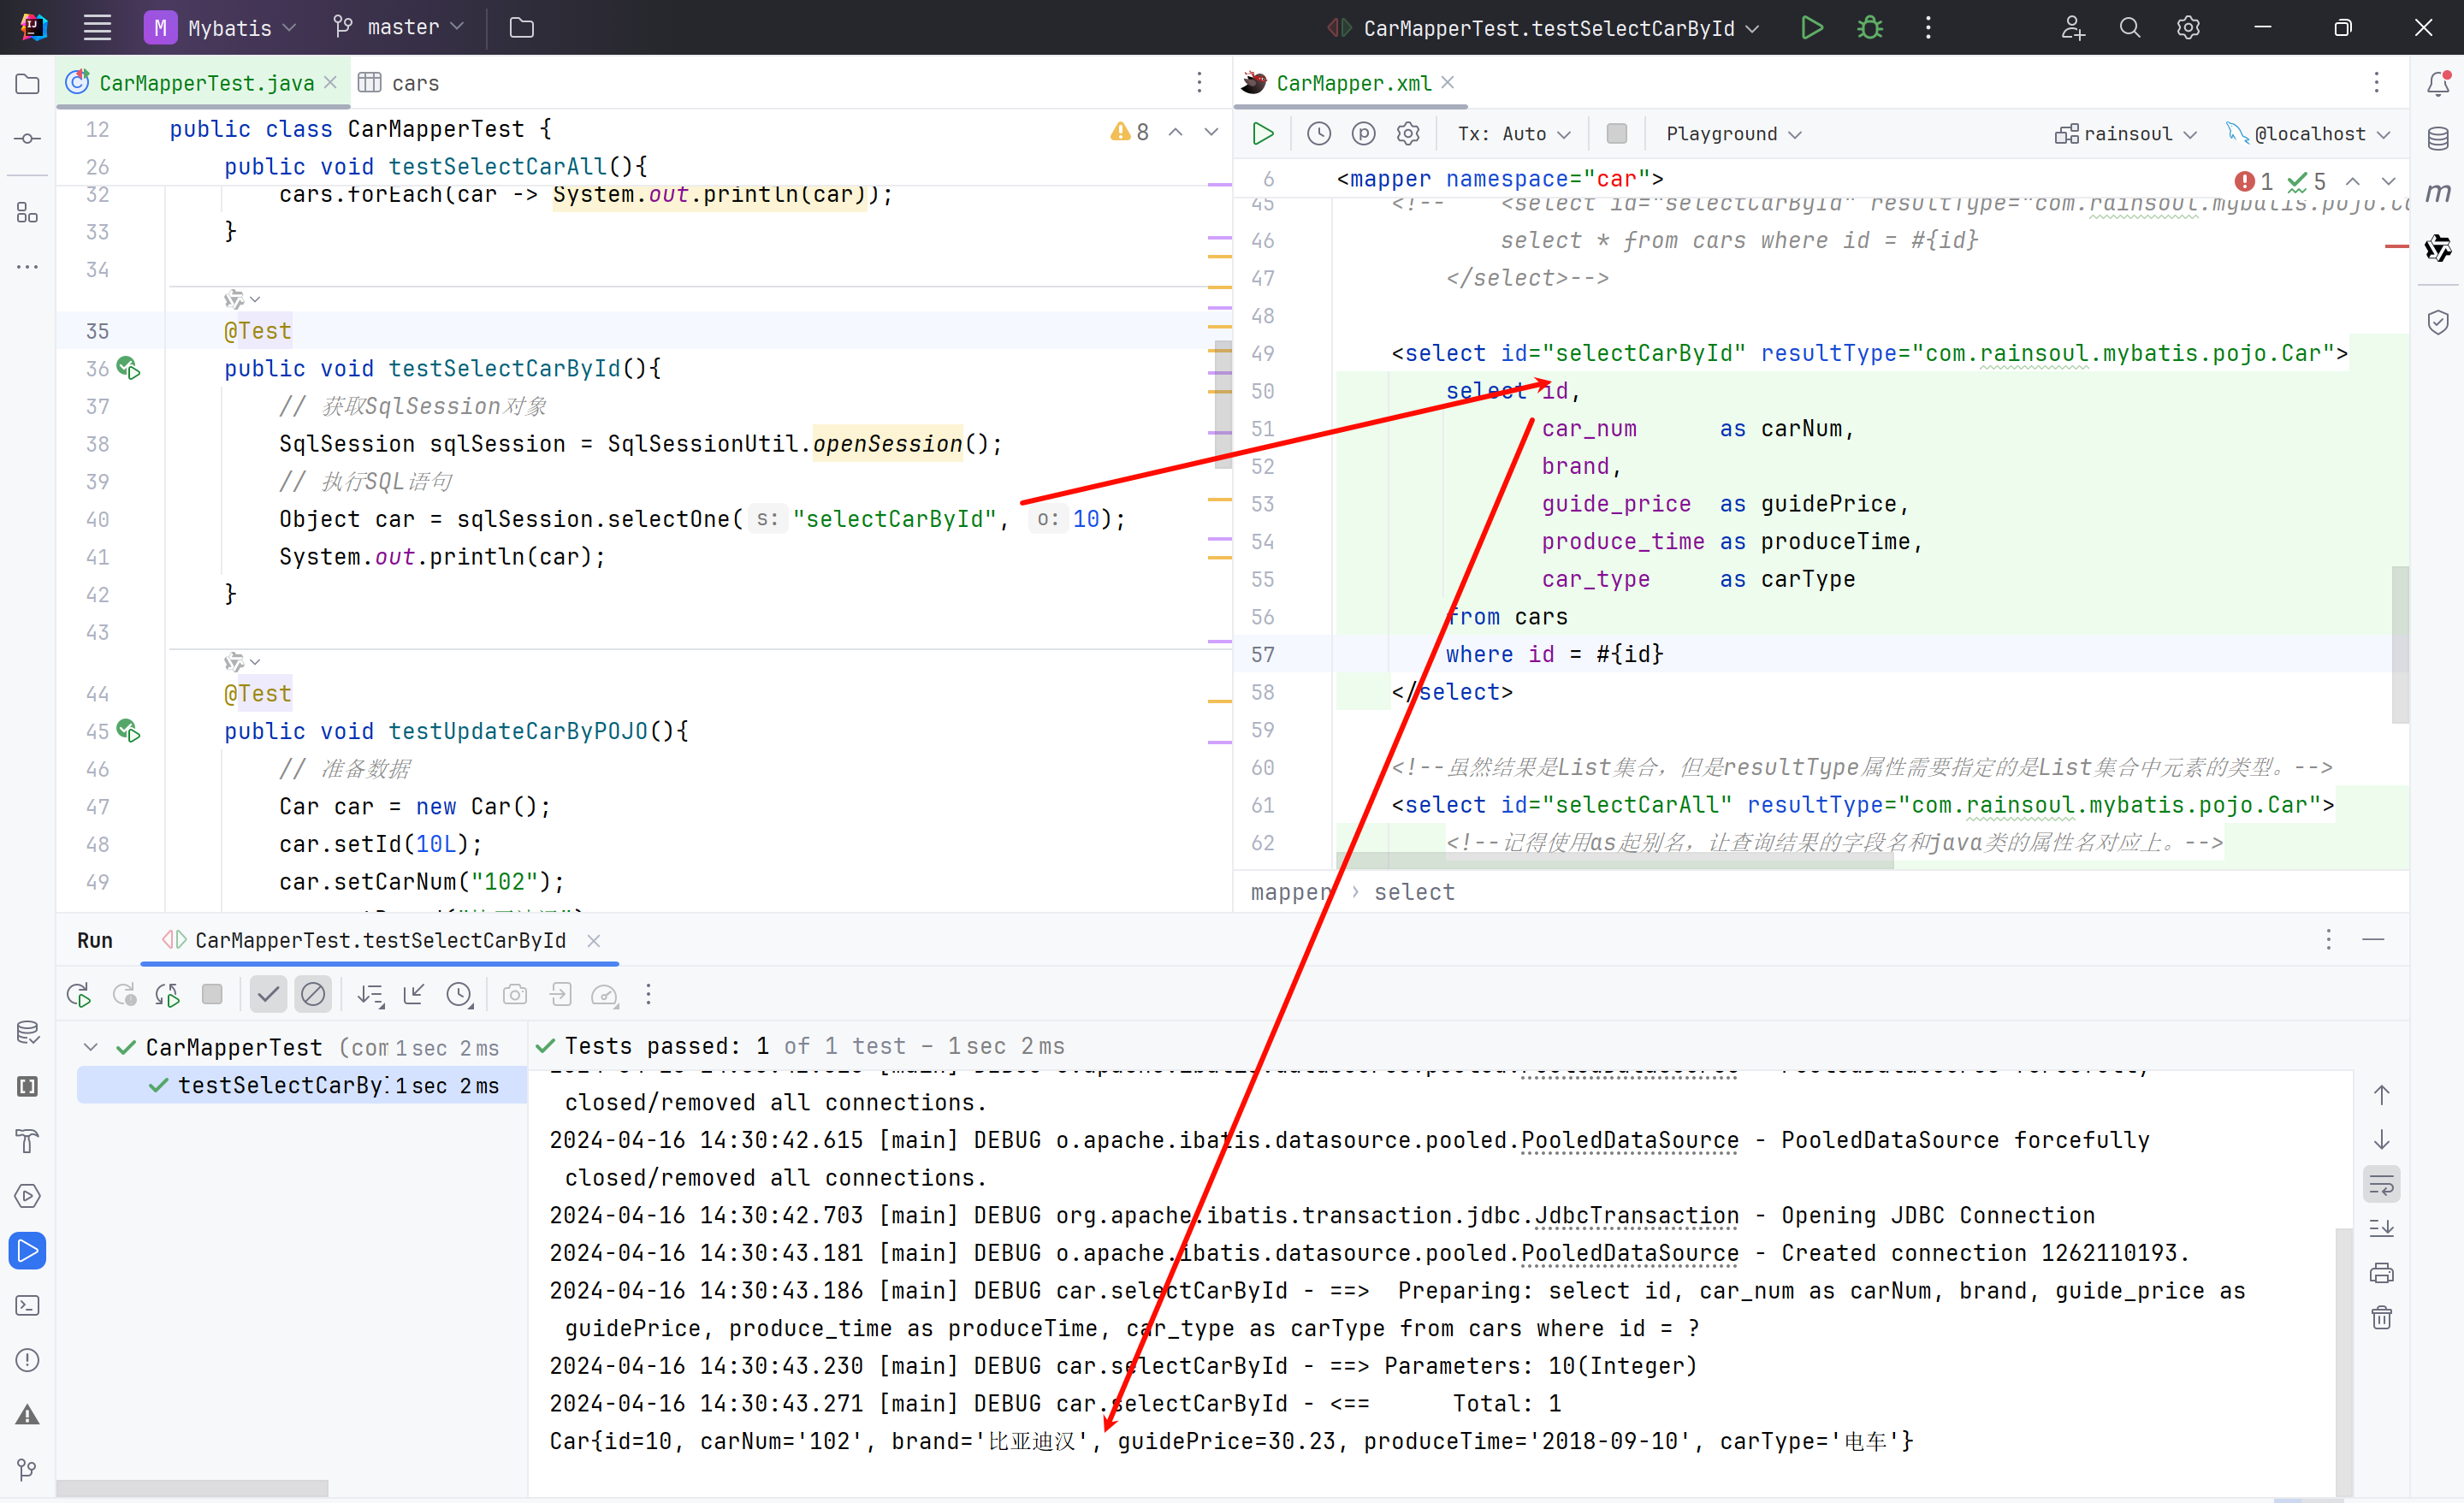Open the rainsoul schema dropdown
The image size is (2464, 1503).
coord(2126,134)
